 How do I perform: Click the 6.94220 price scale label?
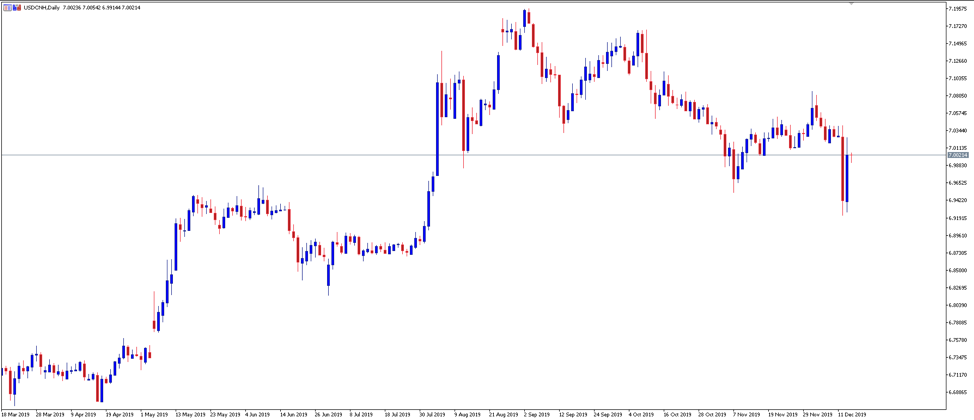pos(958,200)
